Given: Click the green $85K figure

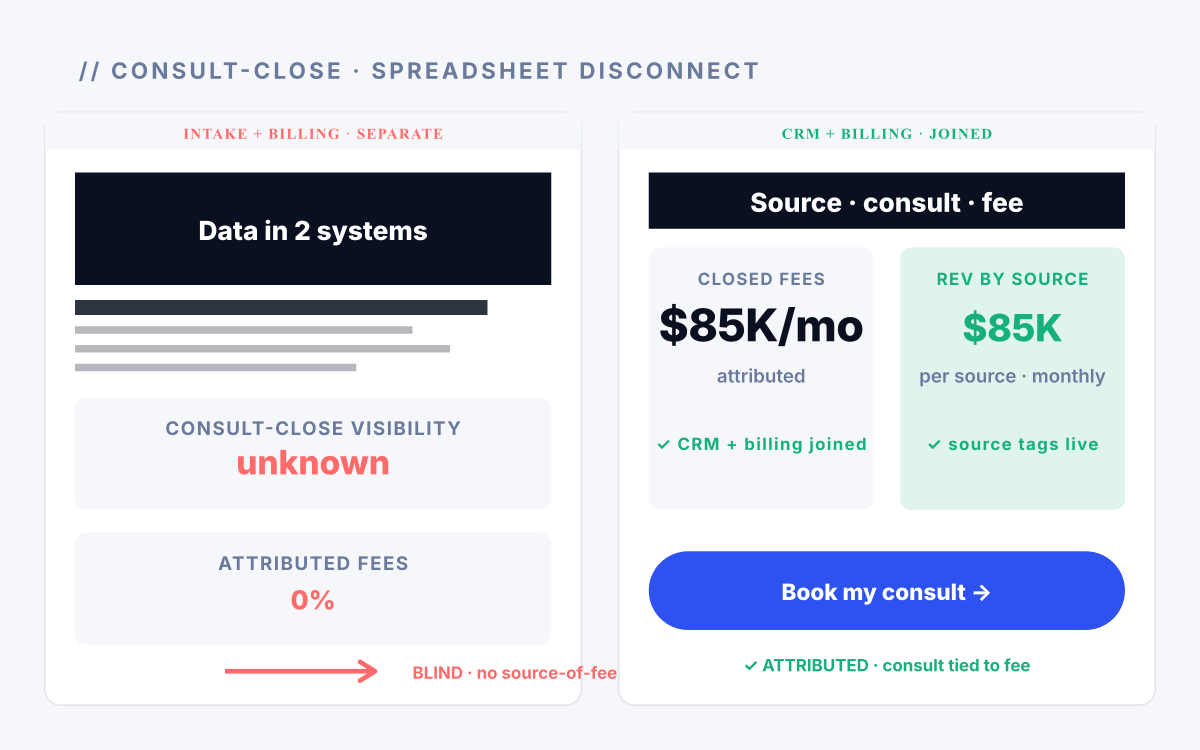Looking at the screenshot, I should tap(1012, 328).
